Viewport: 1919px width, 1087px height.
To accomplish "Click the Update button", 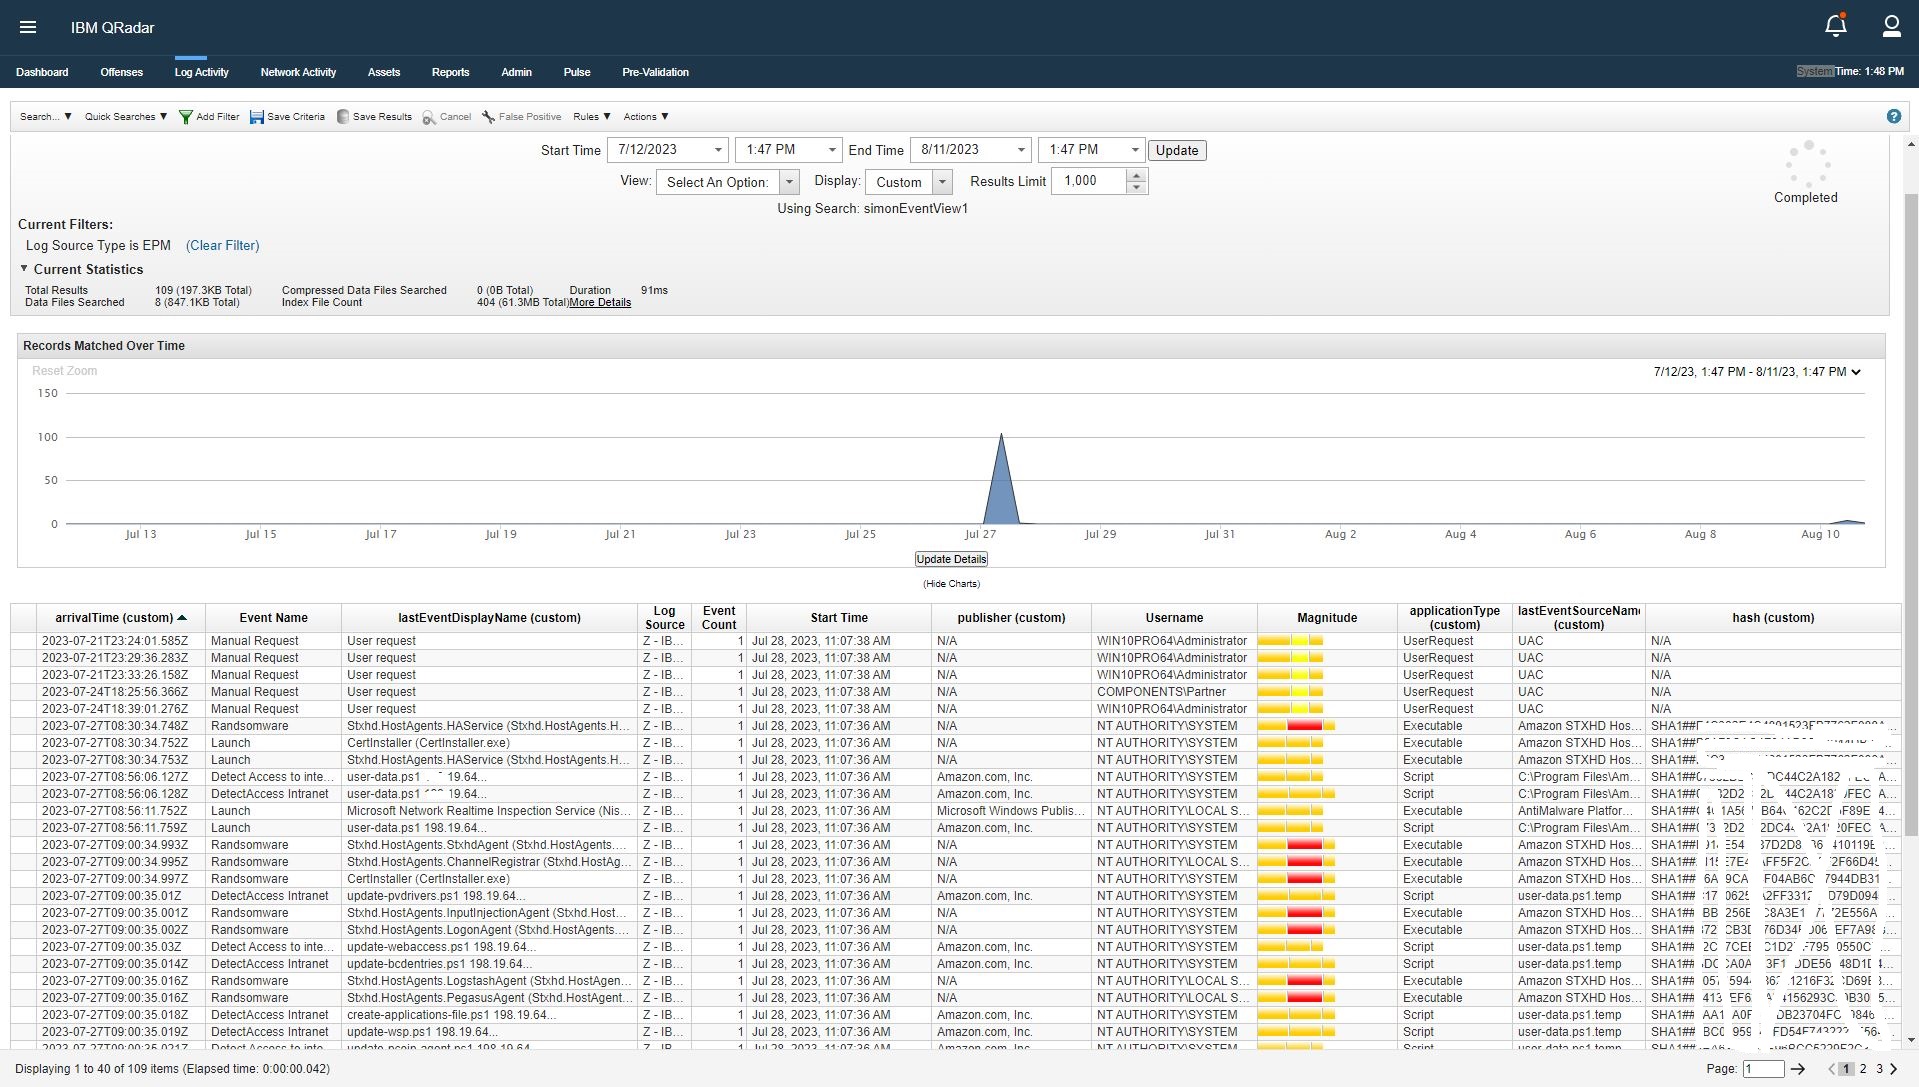I will coord(1176,150).
